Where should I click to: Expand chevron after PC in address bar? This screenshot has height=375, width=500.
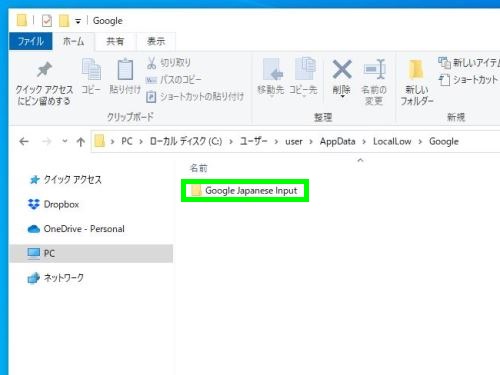coord(141,142)
